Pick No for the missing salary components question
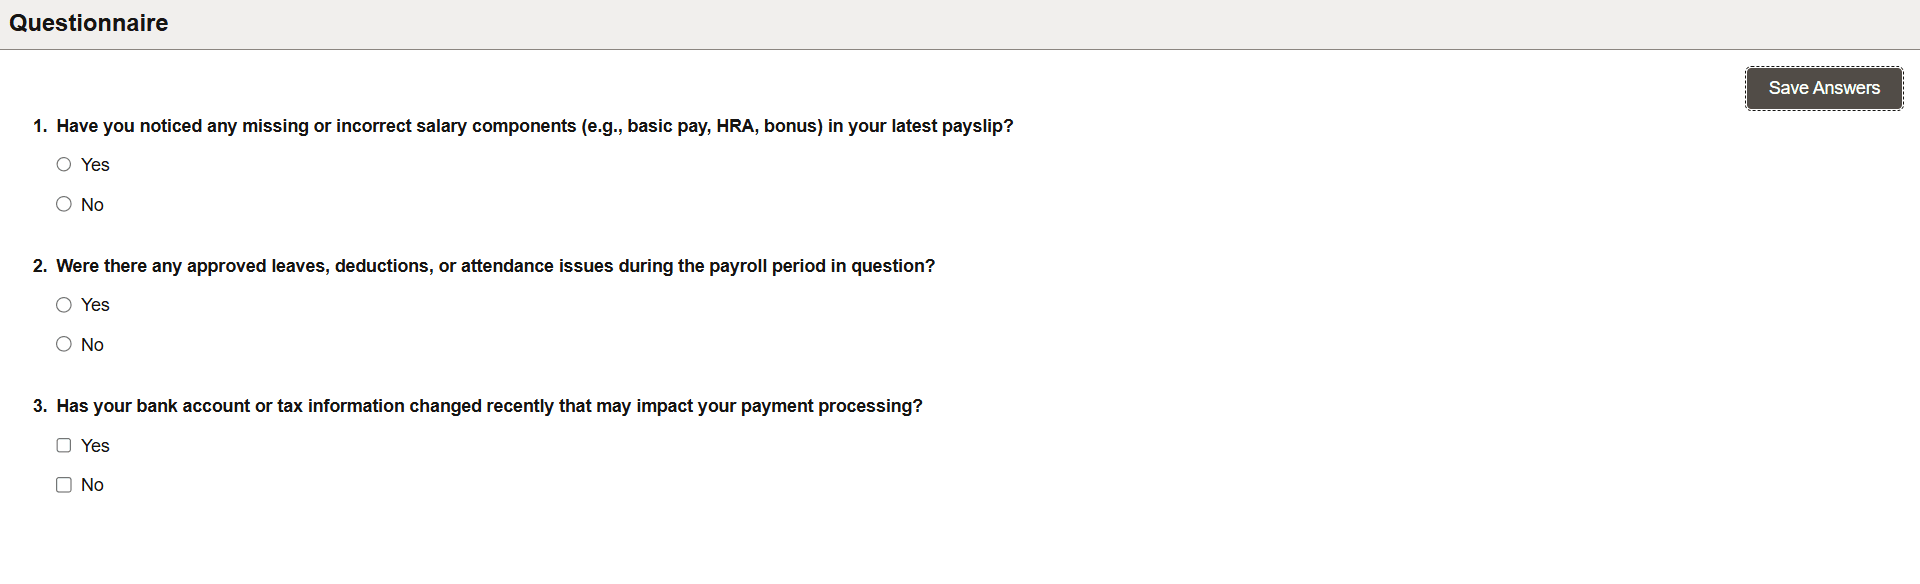1920x584 pixels. coord(64,204)
